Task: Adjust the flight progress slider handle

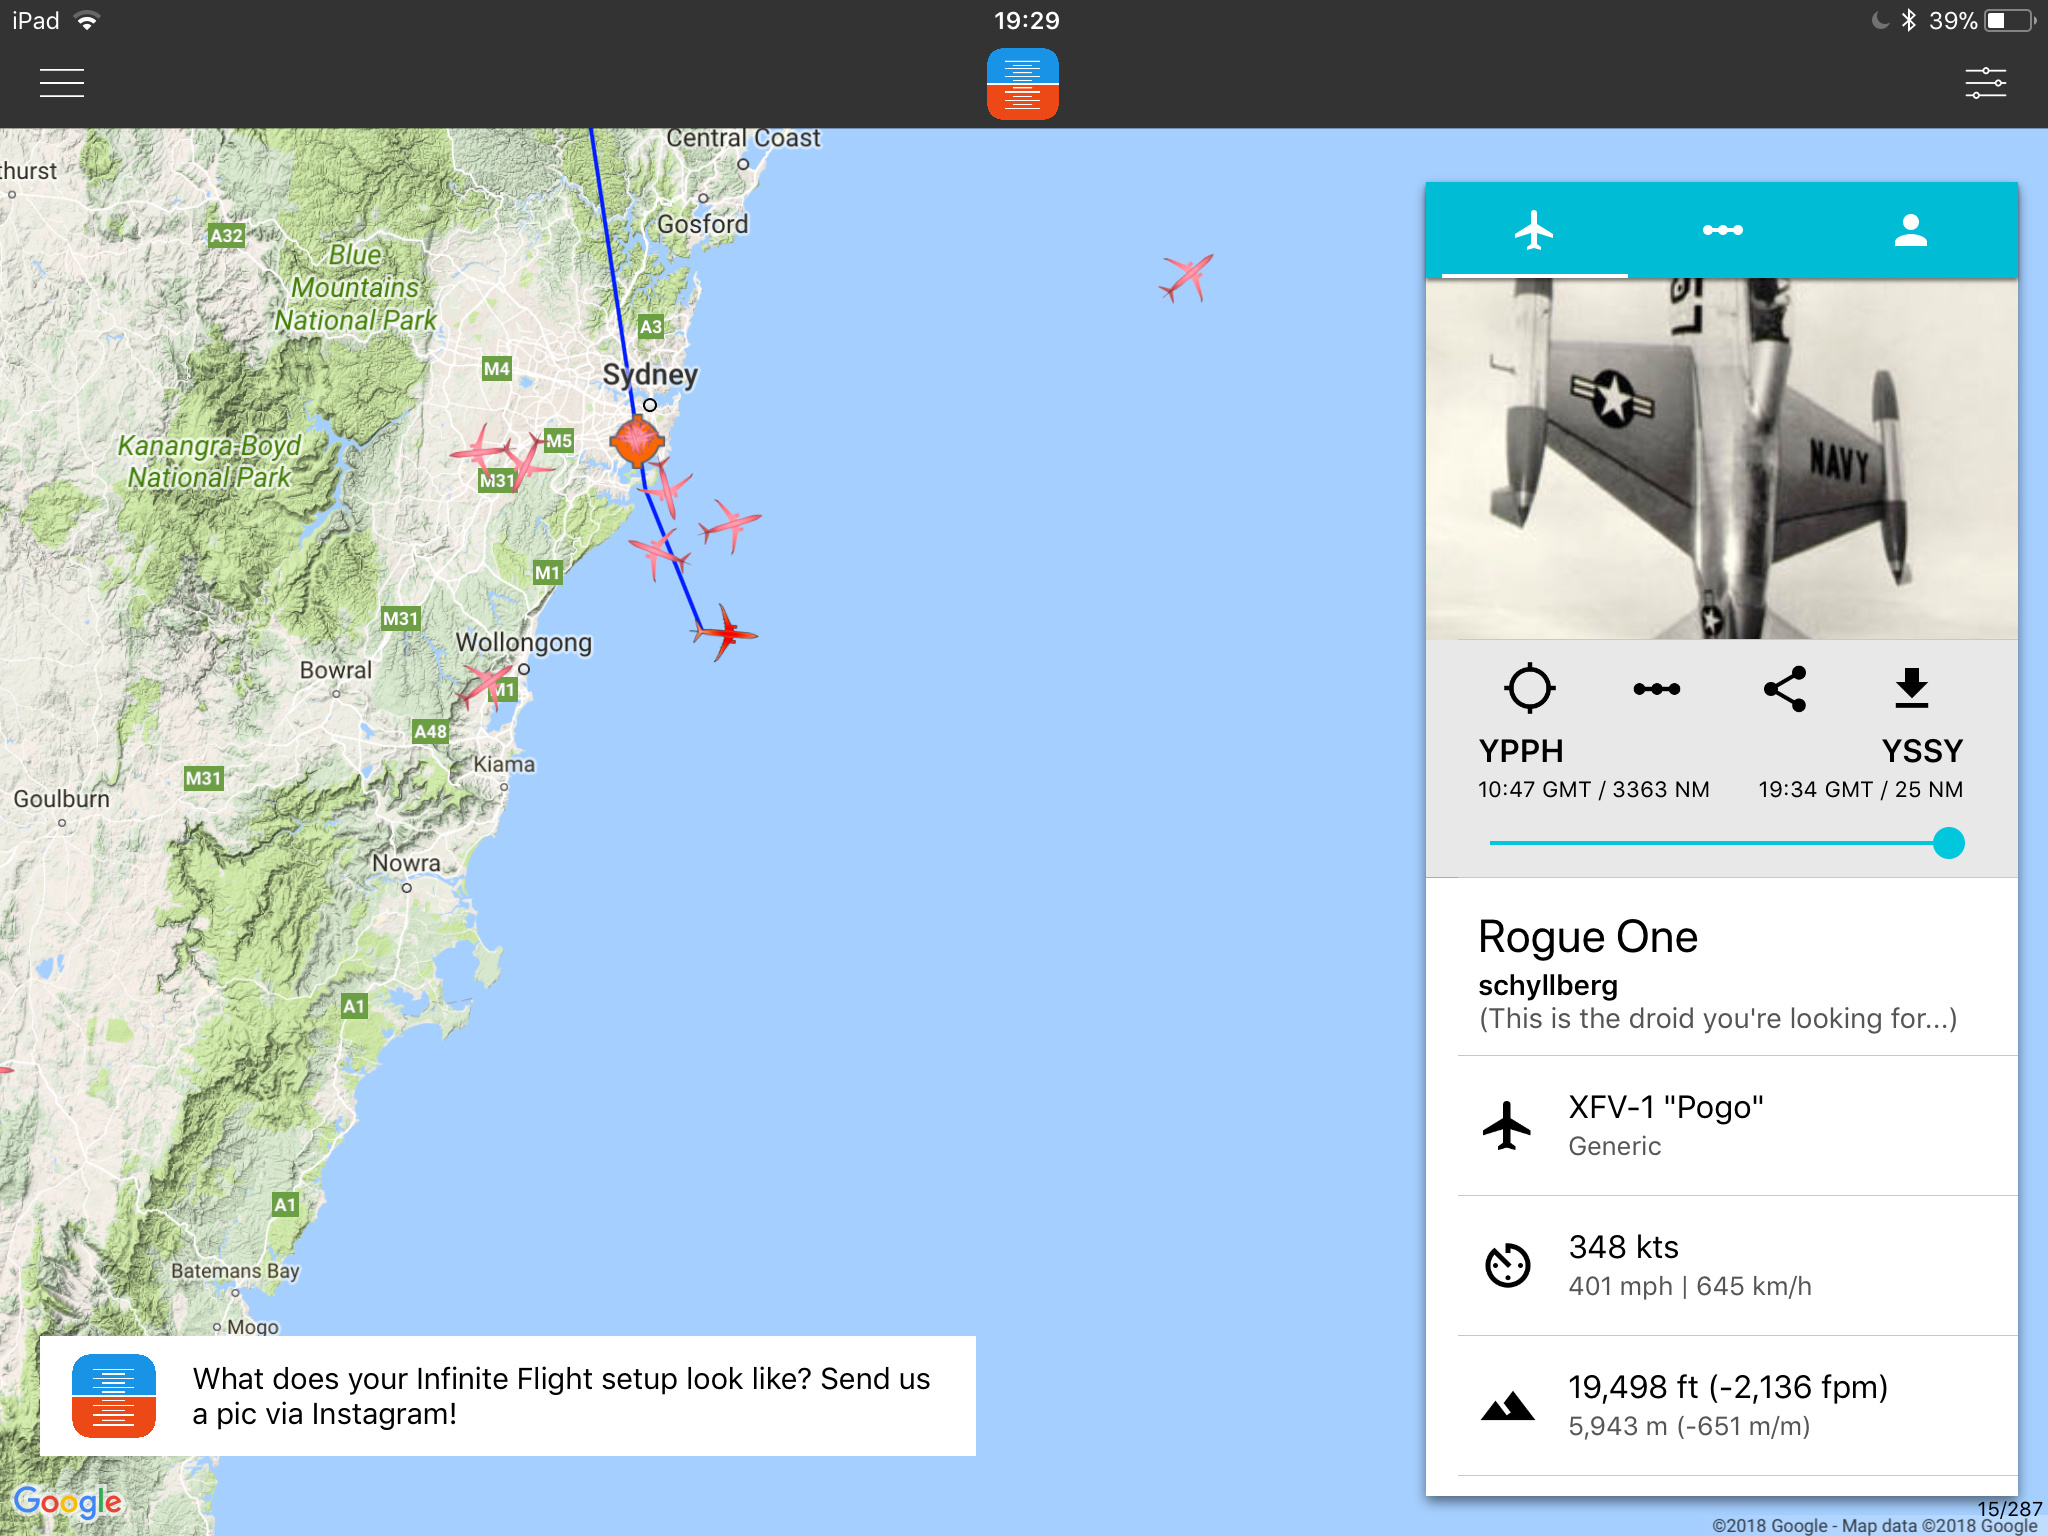Action: coord(1948,843)
